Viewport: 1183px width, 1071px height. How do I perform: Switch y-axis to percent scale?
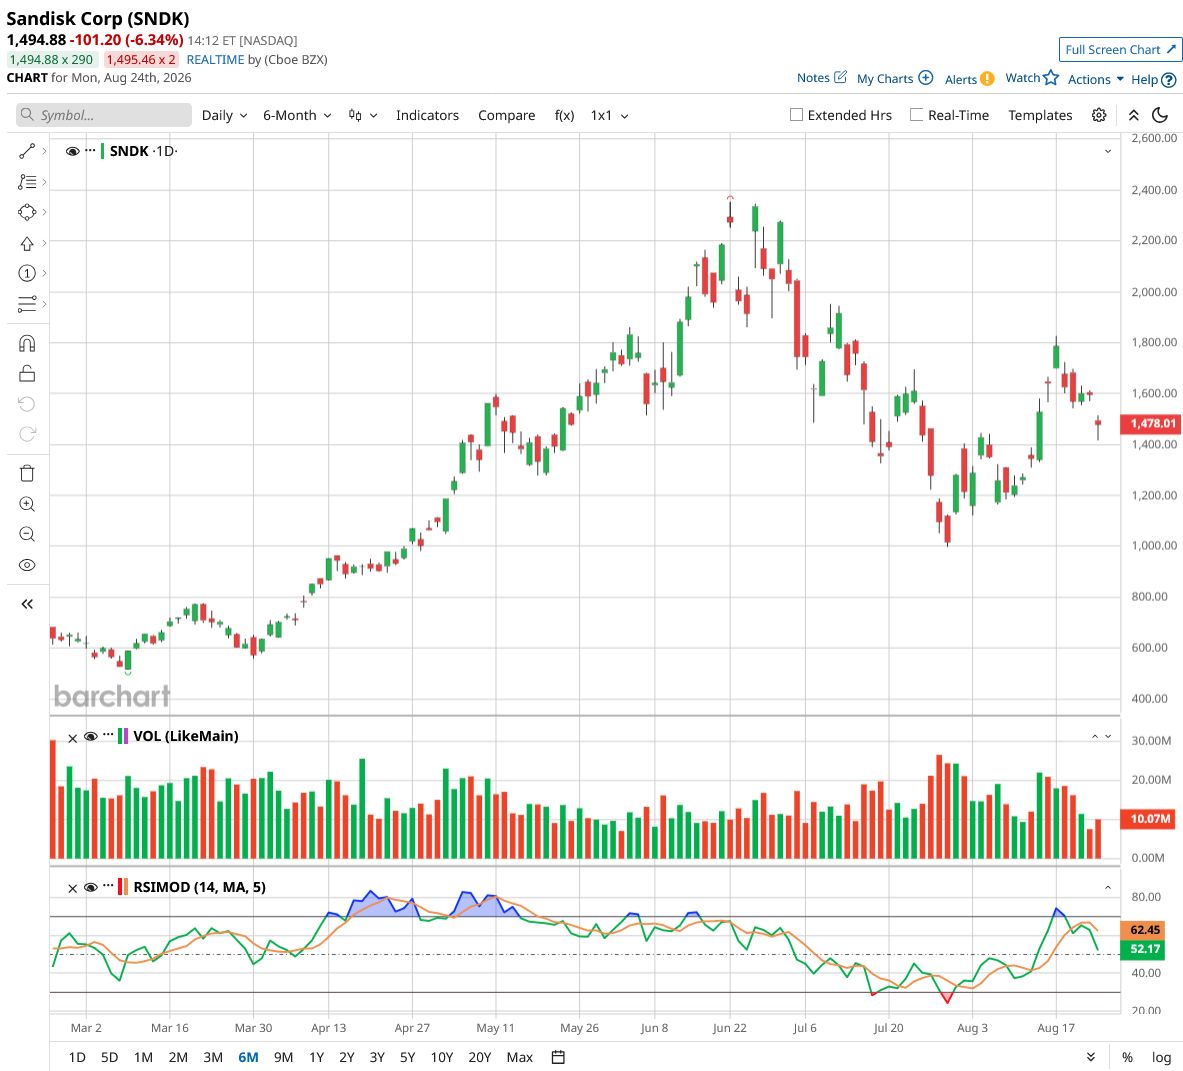pos(1127,1057)
